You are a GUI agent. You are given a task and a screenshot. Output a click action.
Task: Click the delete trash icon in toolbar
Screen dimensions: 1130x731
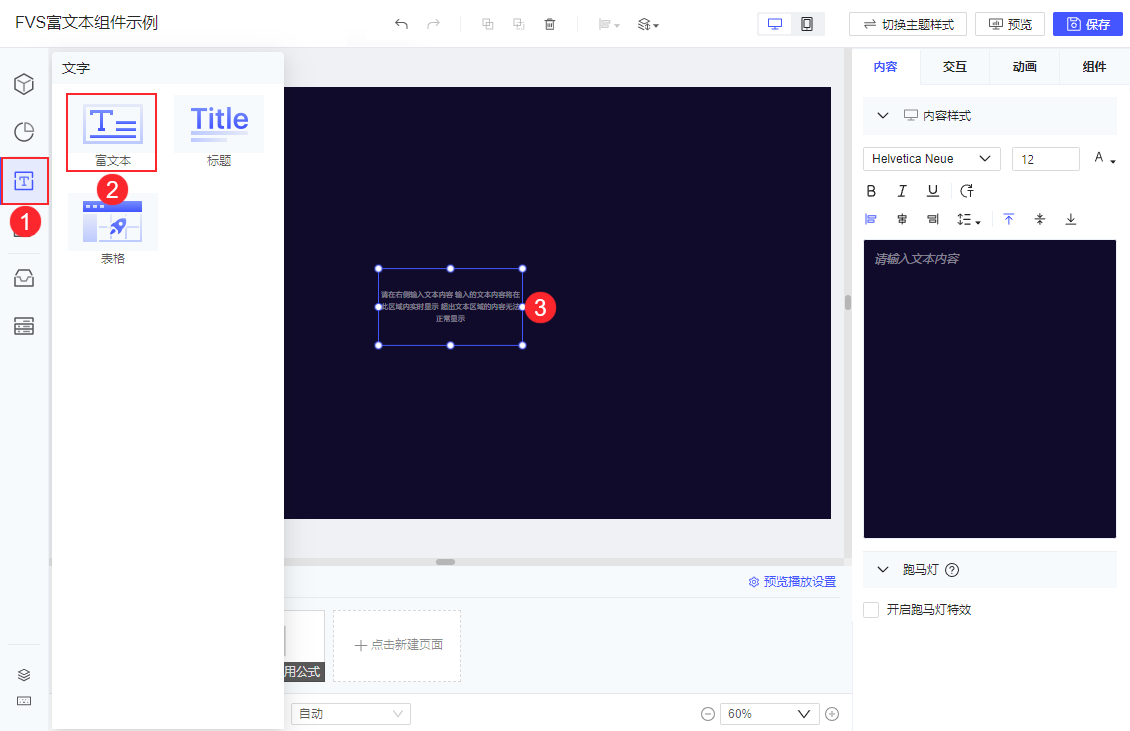click(x=550, y=25)
